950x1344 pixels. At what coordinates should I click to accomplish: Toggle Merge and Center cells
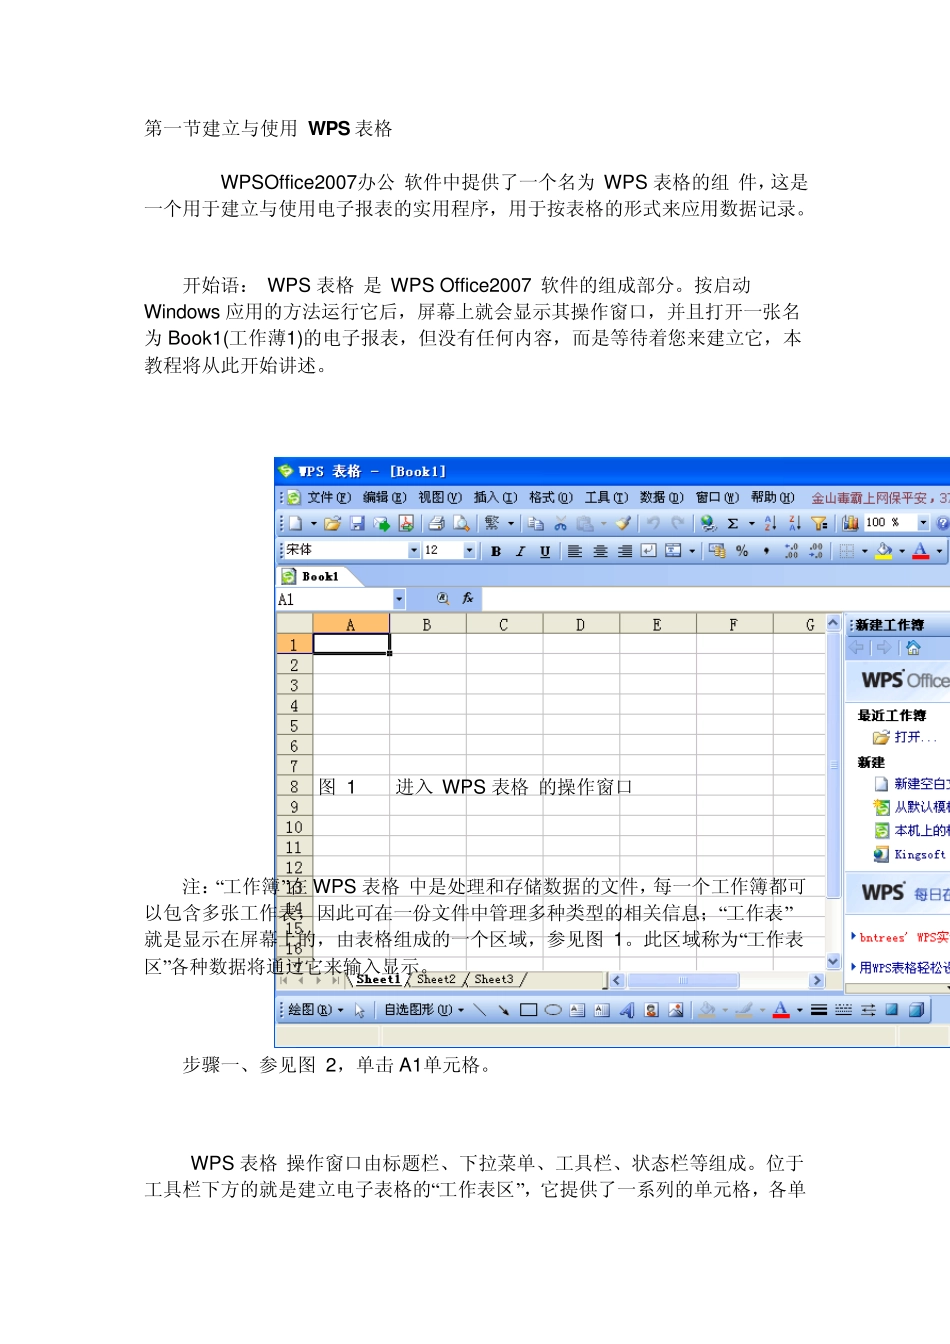pos(673,551)
